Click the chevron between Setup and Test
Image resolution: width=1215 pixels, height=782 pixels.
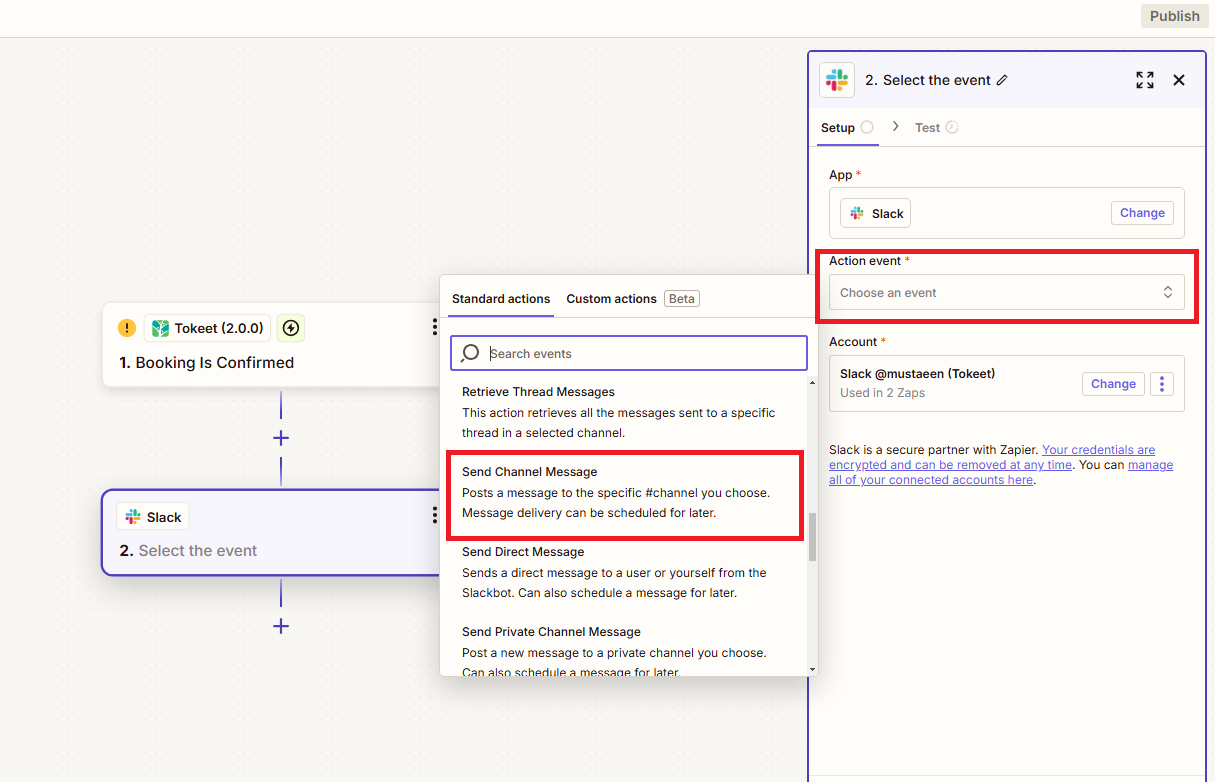click(x=895, y=127)
